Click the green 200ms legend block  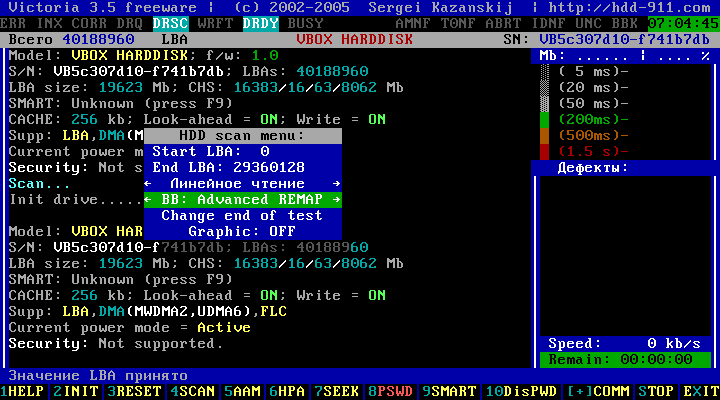(545, 120)
